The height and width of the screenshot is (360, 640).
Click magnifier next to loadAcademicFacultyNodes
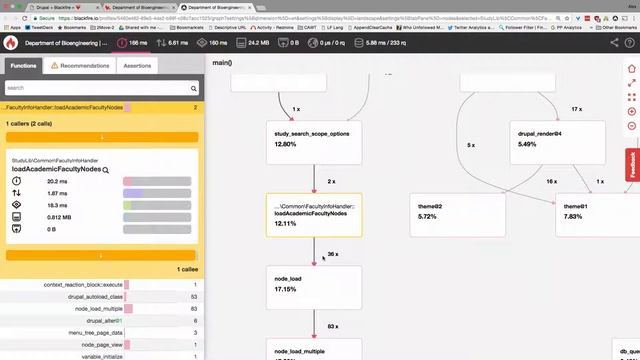106,170
